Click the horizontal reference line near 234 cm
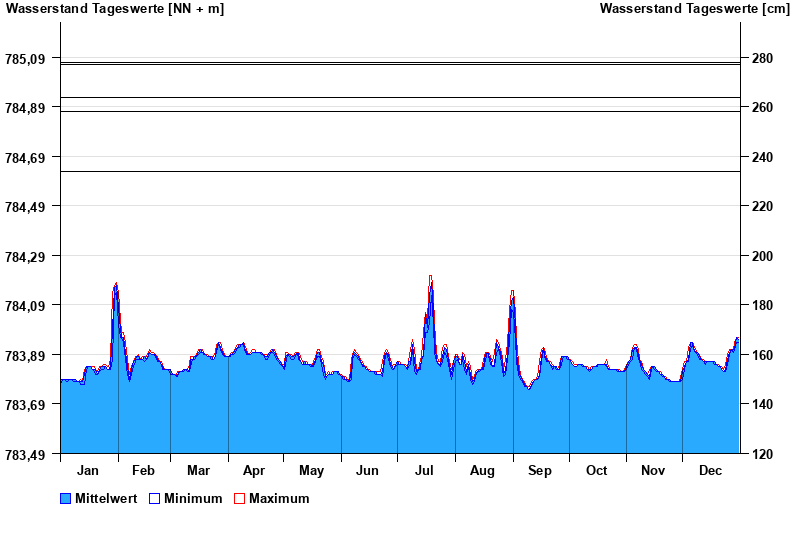 (400, 171)
